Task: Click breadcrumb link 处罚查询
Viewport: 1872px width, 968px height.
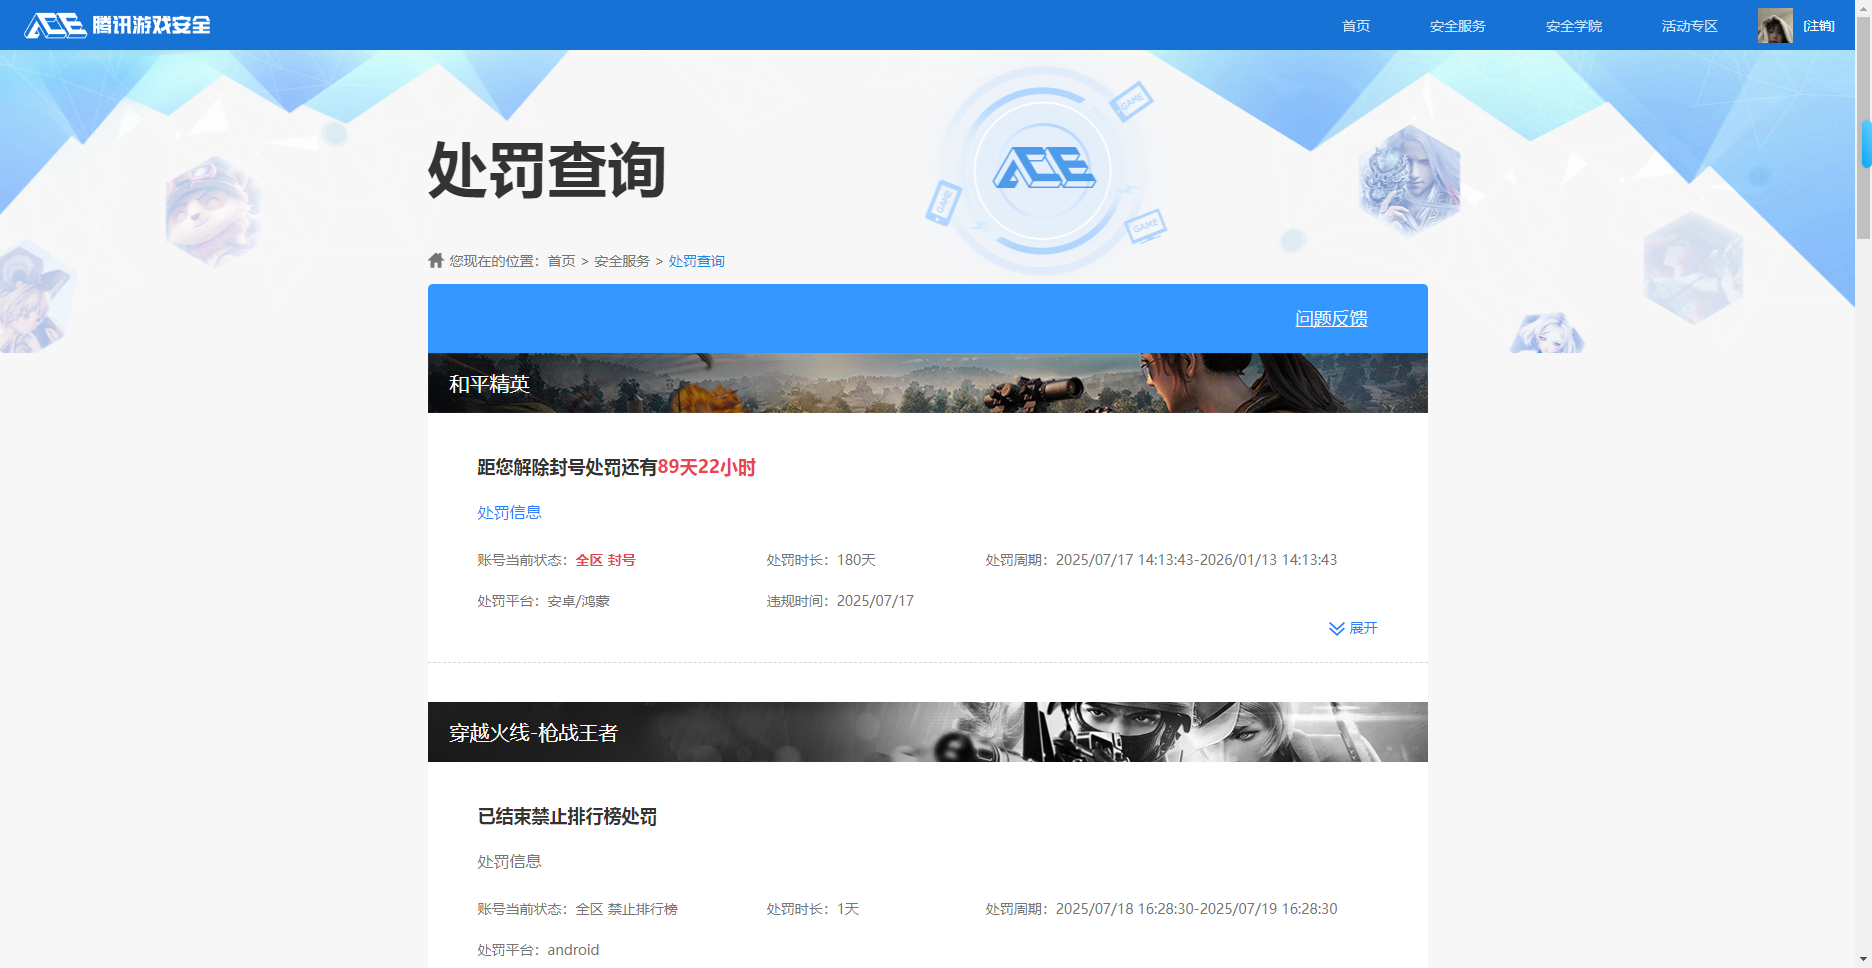Action: point(697,261)
